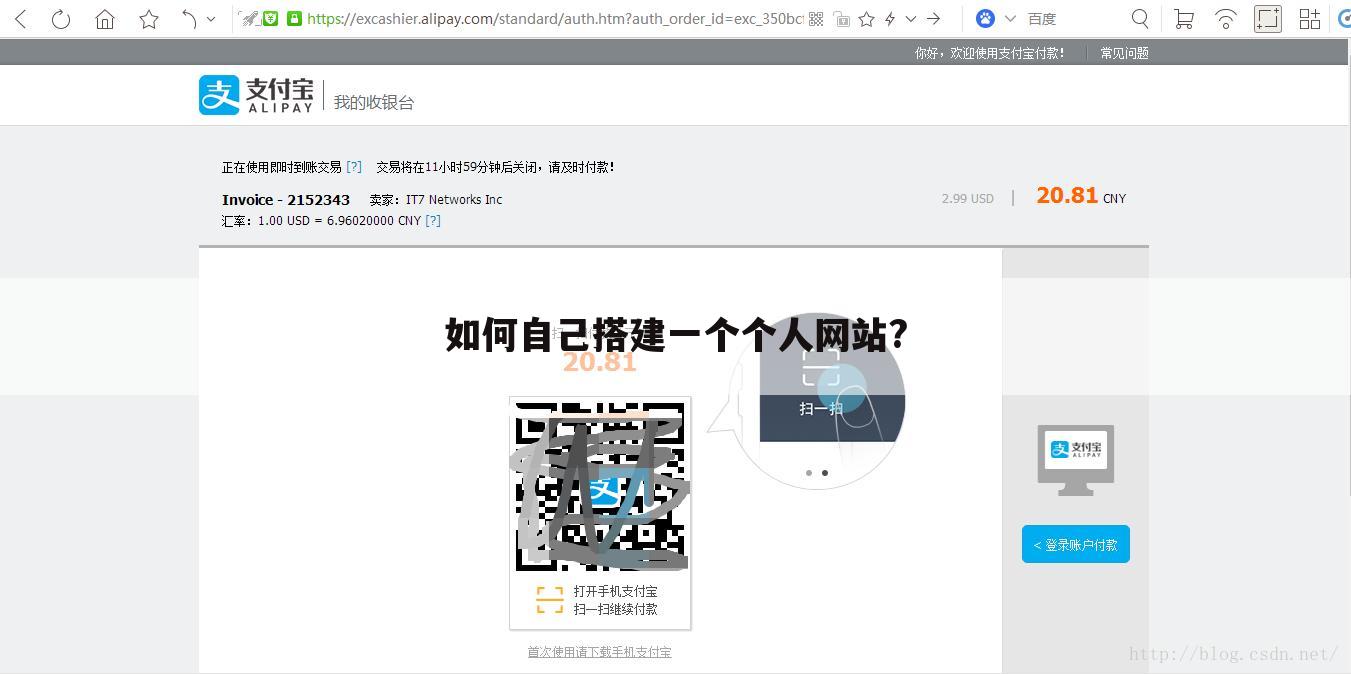Open the browser home page icon
Image resolution: width=1351 pixels, height=674 pixels.
pos(105,18)
